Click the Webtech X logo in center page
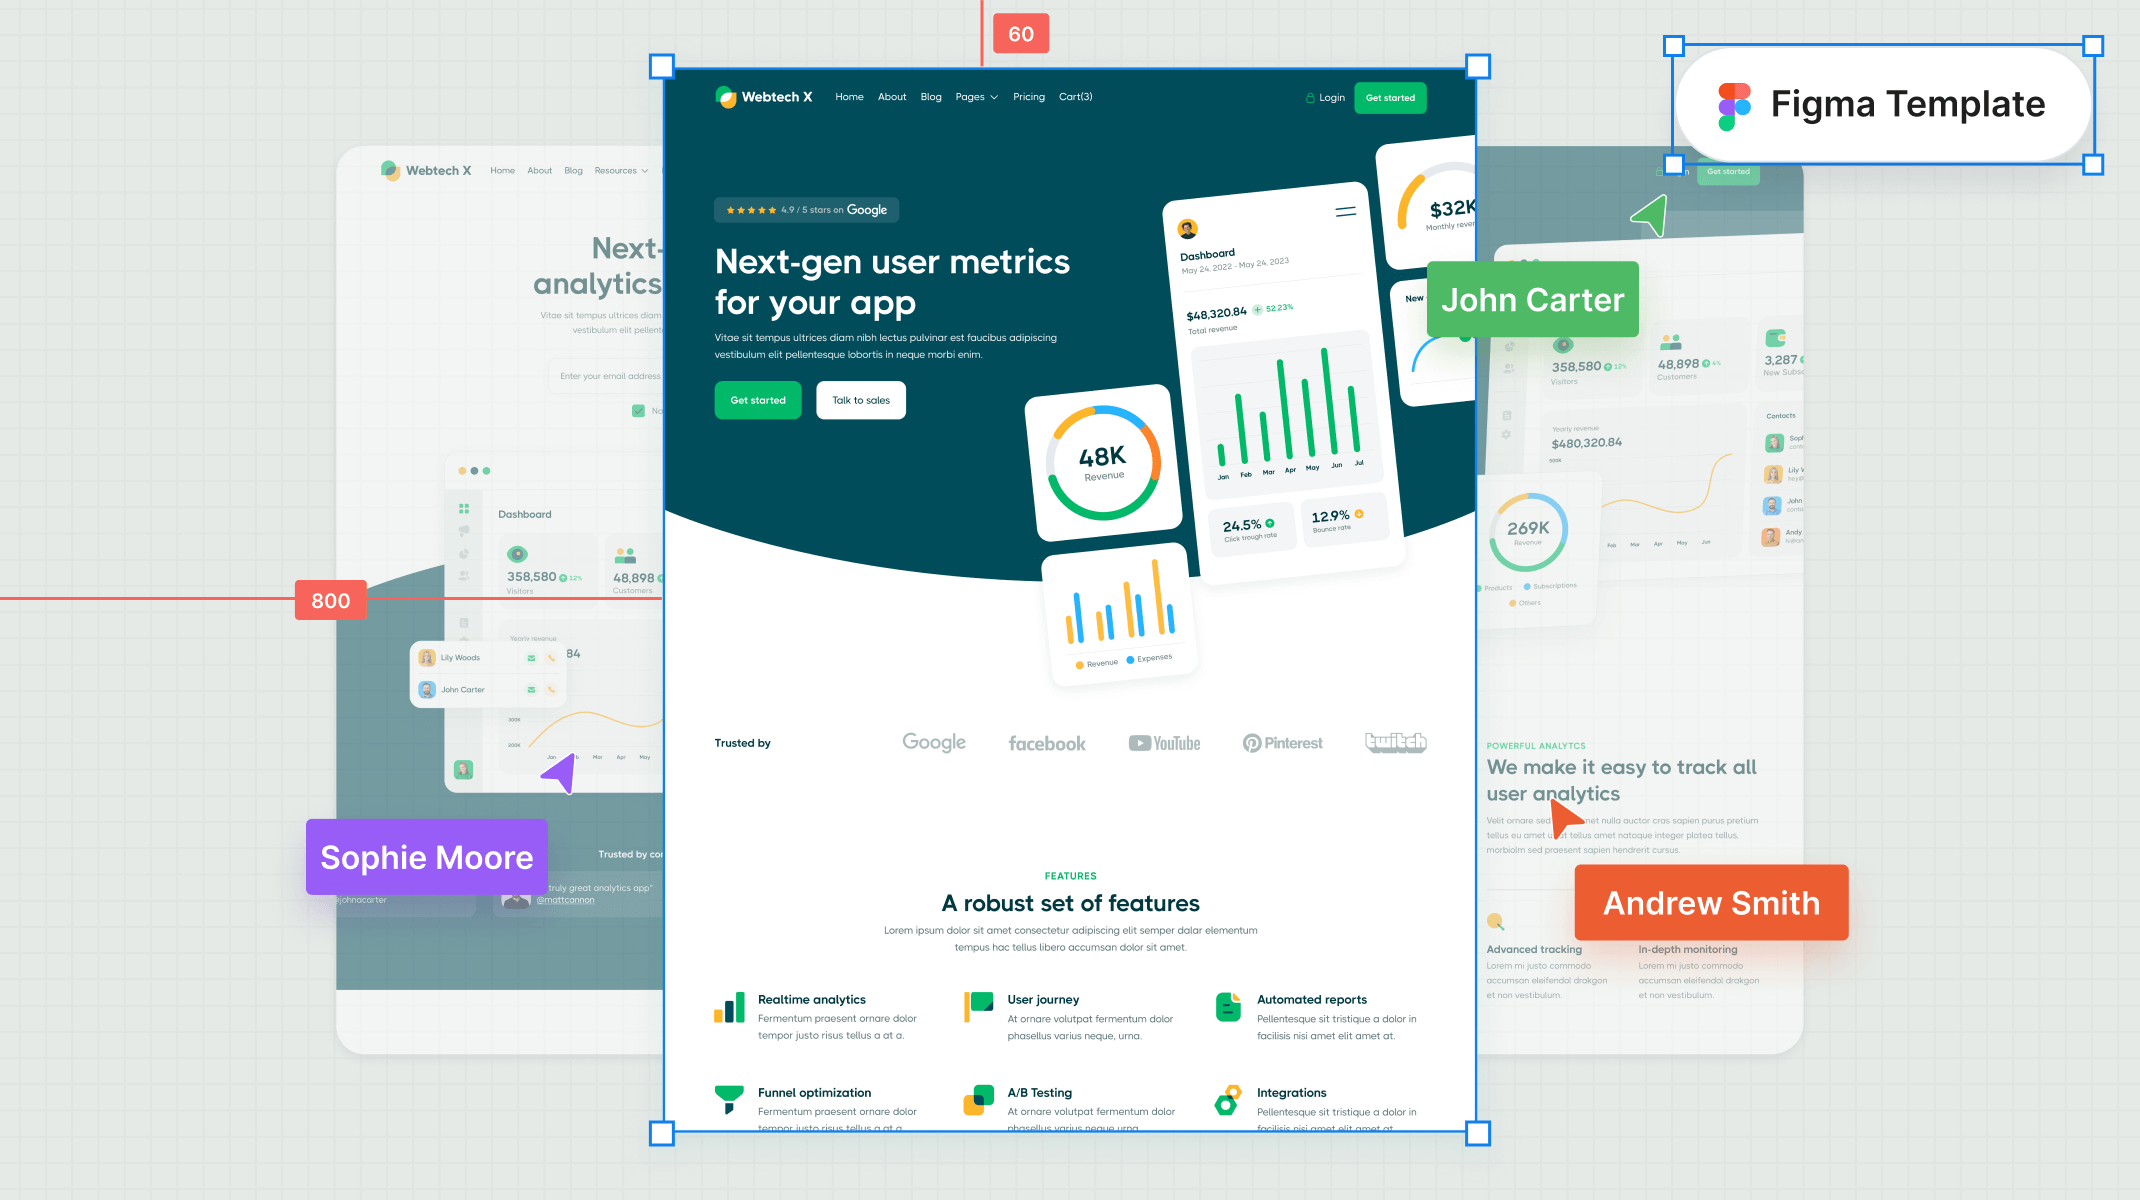This screenshot has height=1201, width=2140. [764, 97]
